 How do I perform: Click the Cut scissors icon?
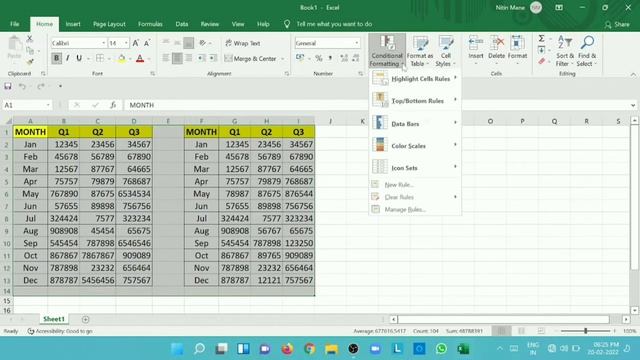point(29,39)
